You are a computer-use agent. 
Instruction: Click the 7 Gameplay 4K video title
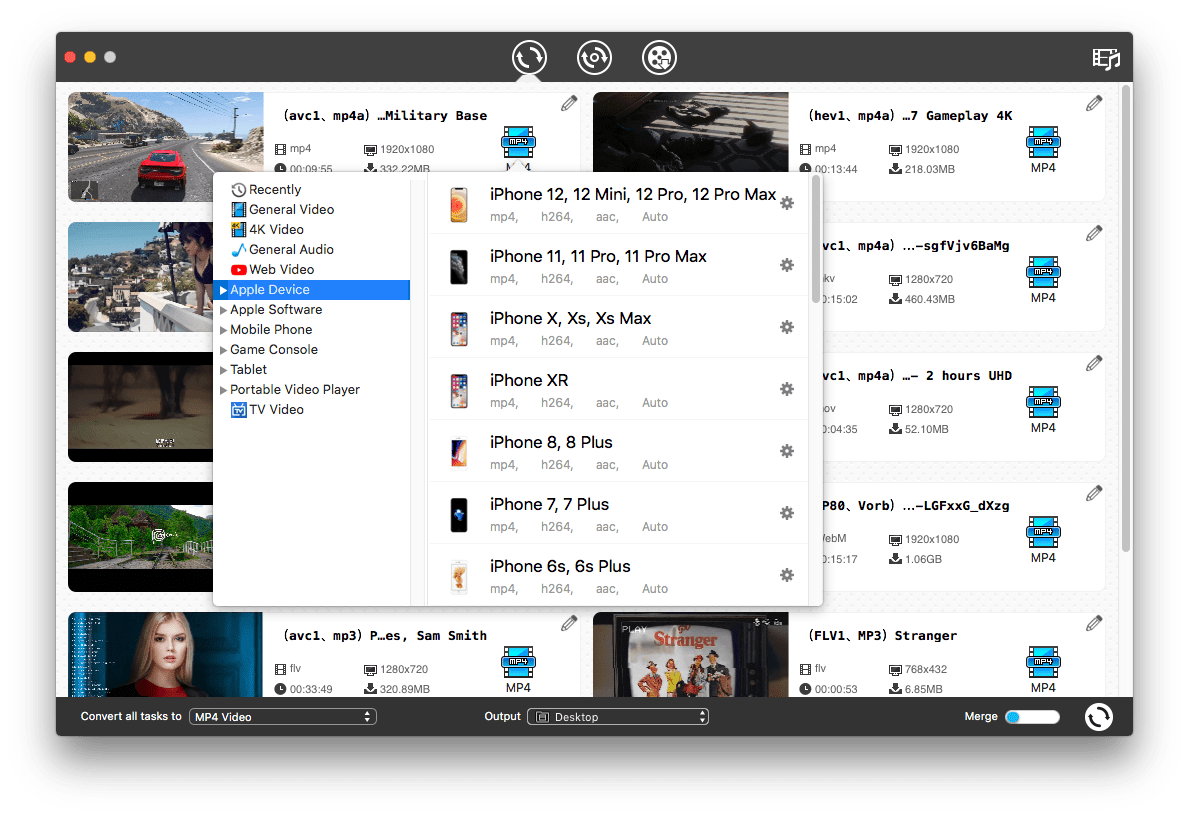pos(910,116)
